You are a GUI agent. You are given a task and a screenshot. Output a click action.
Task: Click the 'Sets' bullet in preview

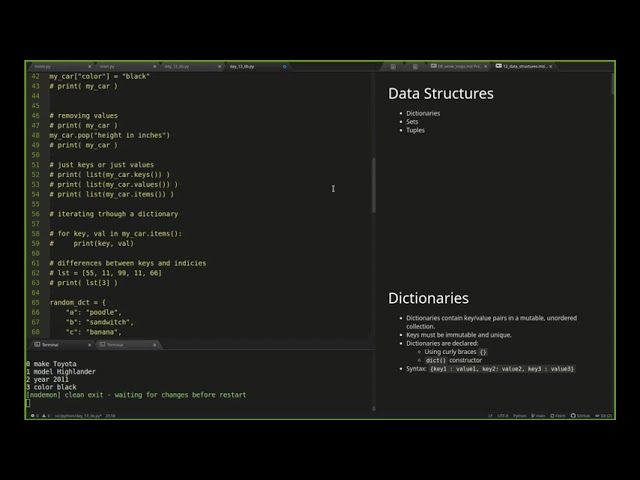point(412,122)
